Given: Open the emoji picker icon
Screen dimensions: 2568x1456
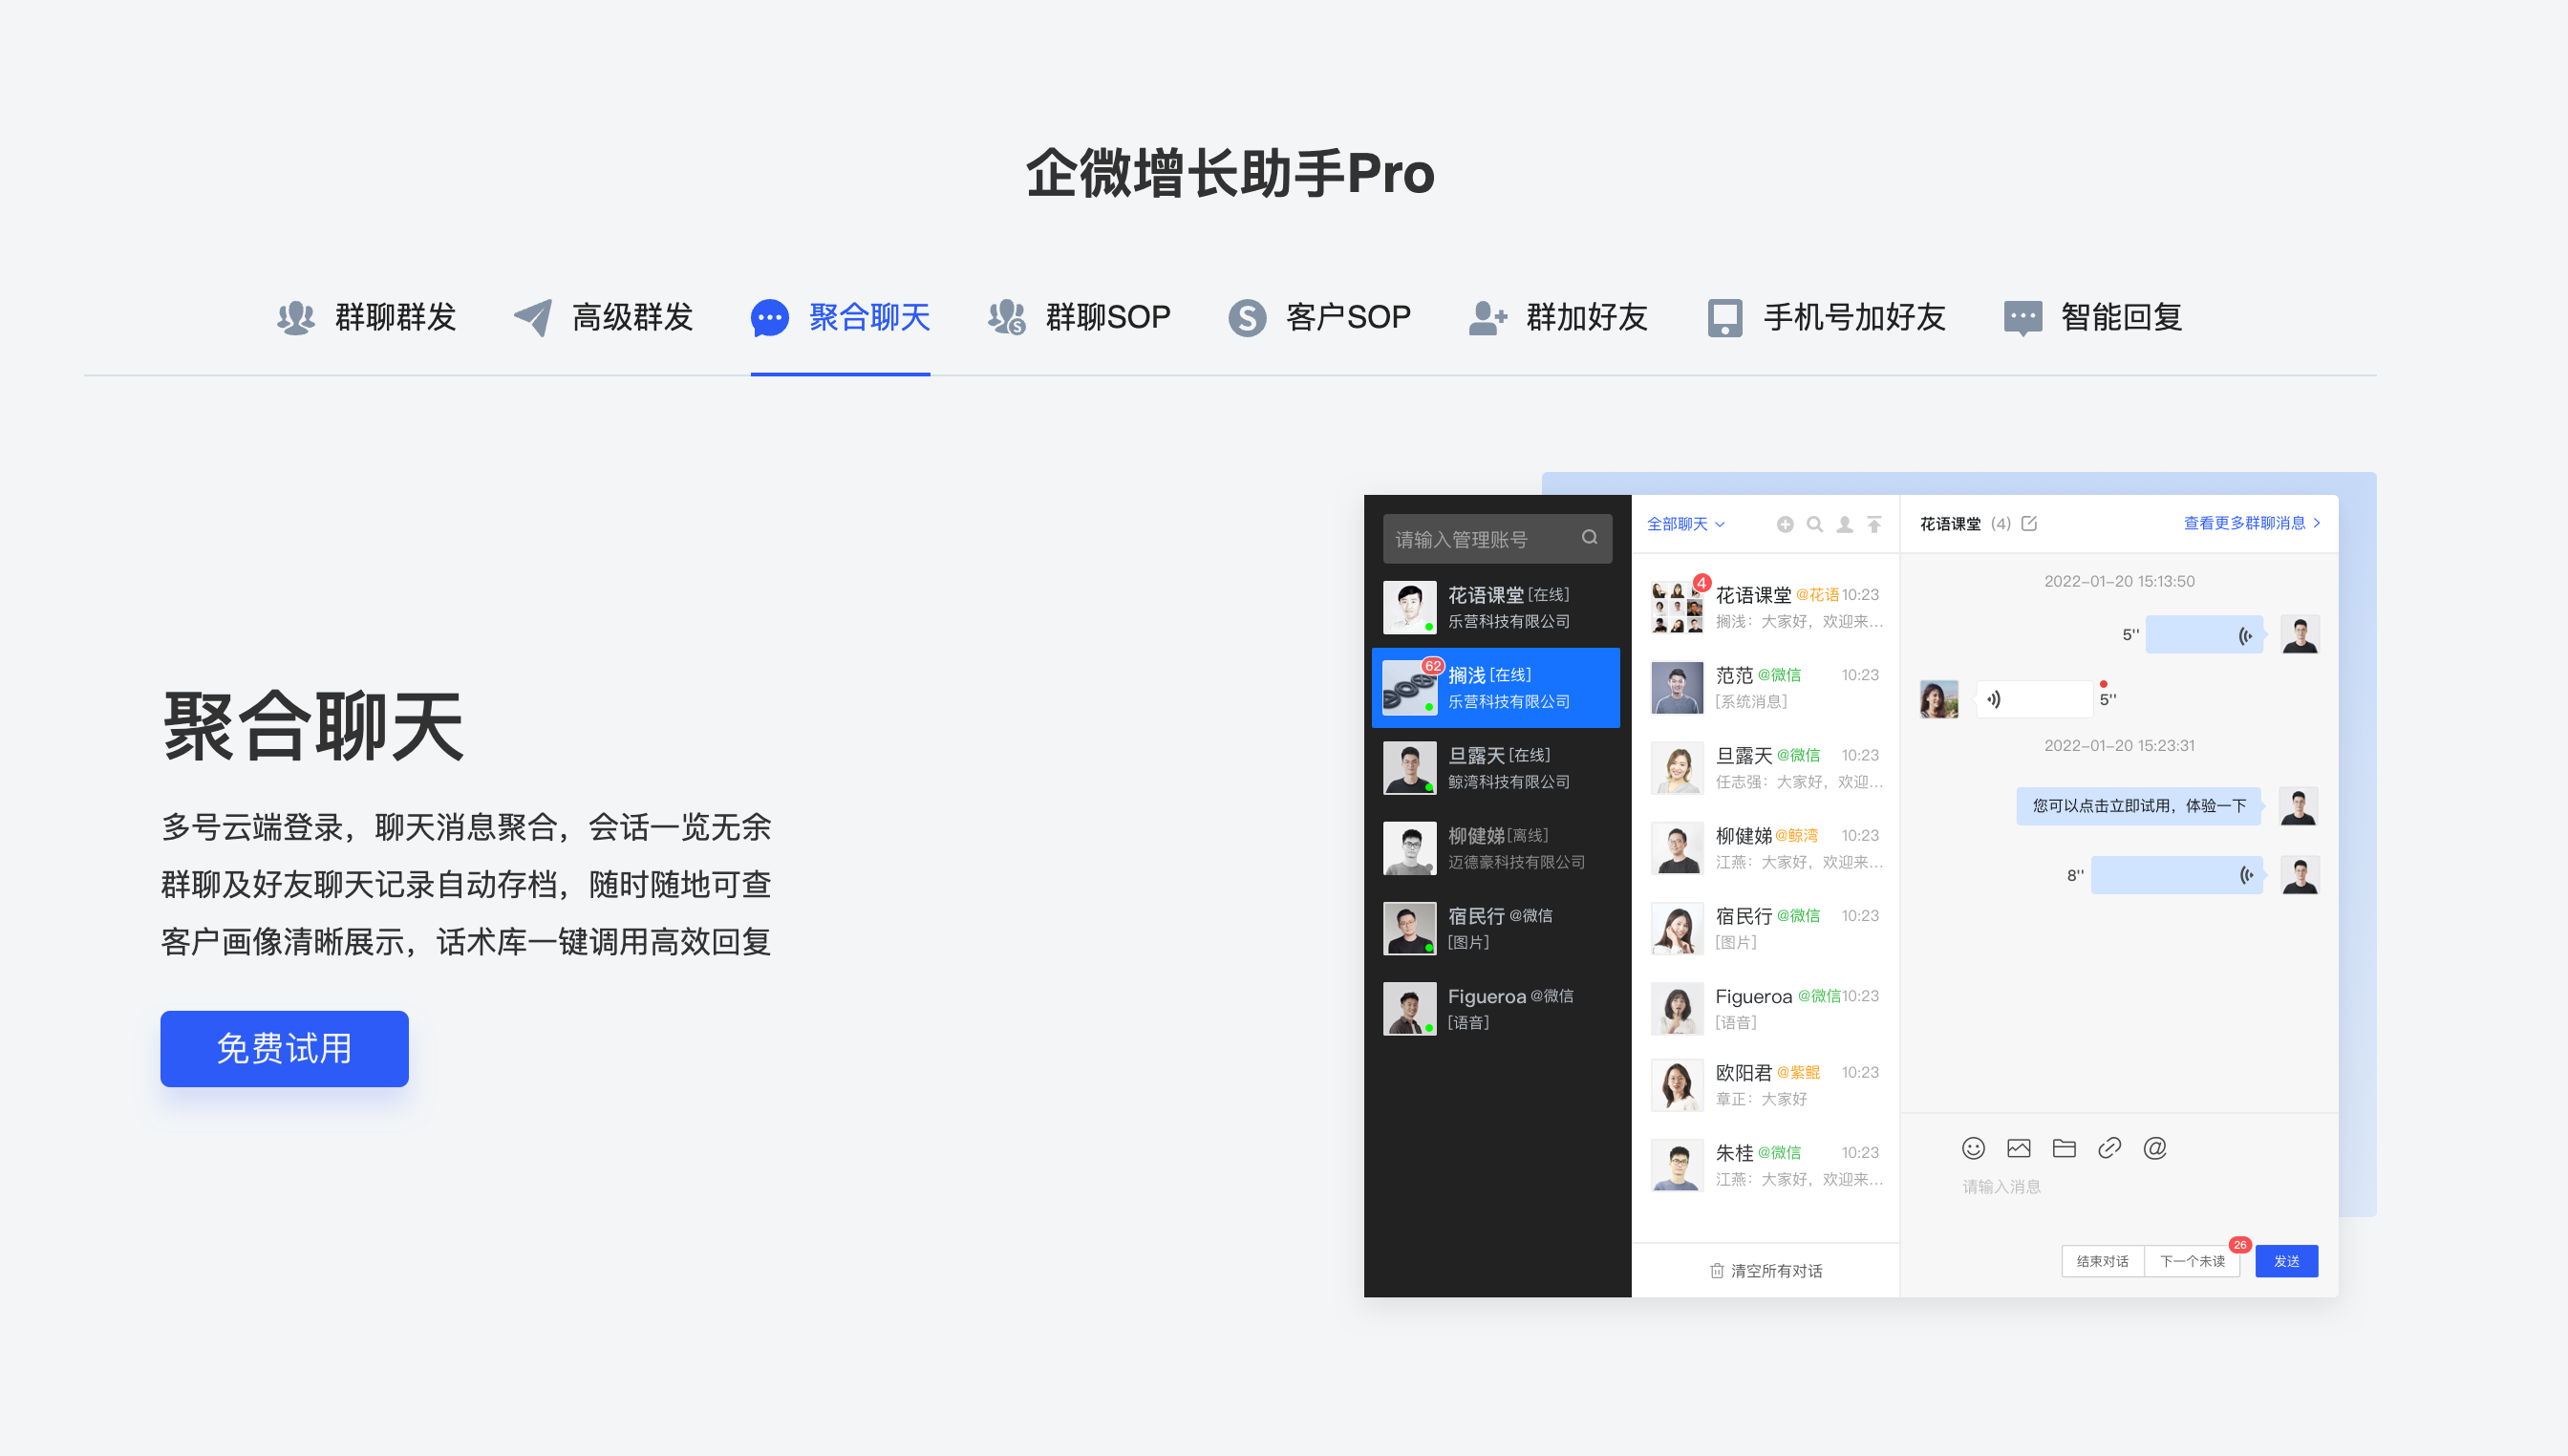Looking at the screenshot, I should [1973, 1148].
